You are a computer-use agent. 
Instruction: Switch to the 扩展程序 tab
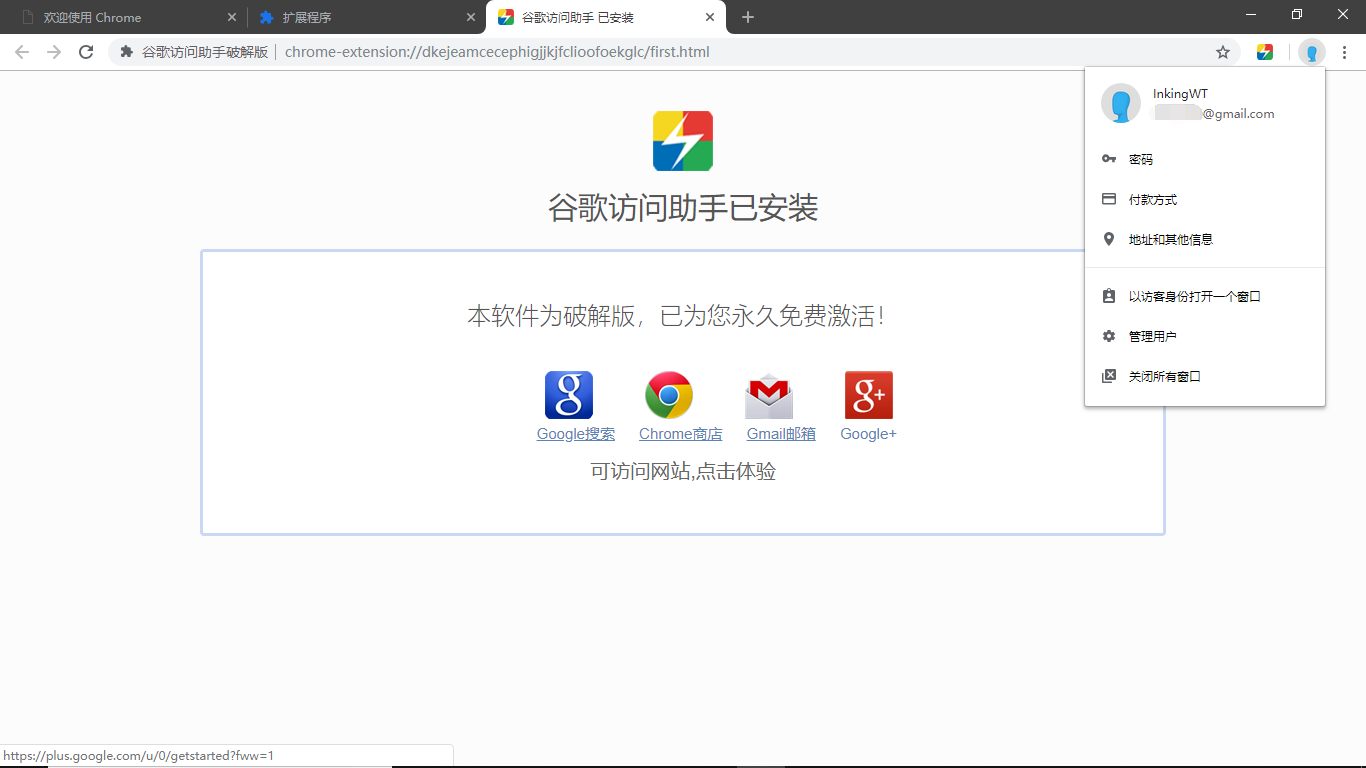coord(367,17)
